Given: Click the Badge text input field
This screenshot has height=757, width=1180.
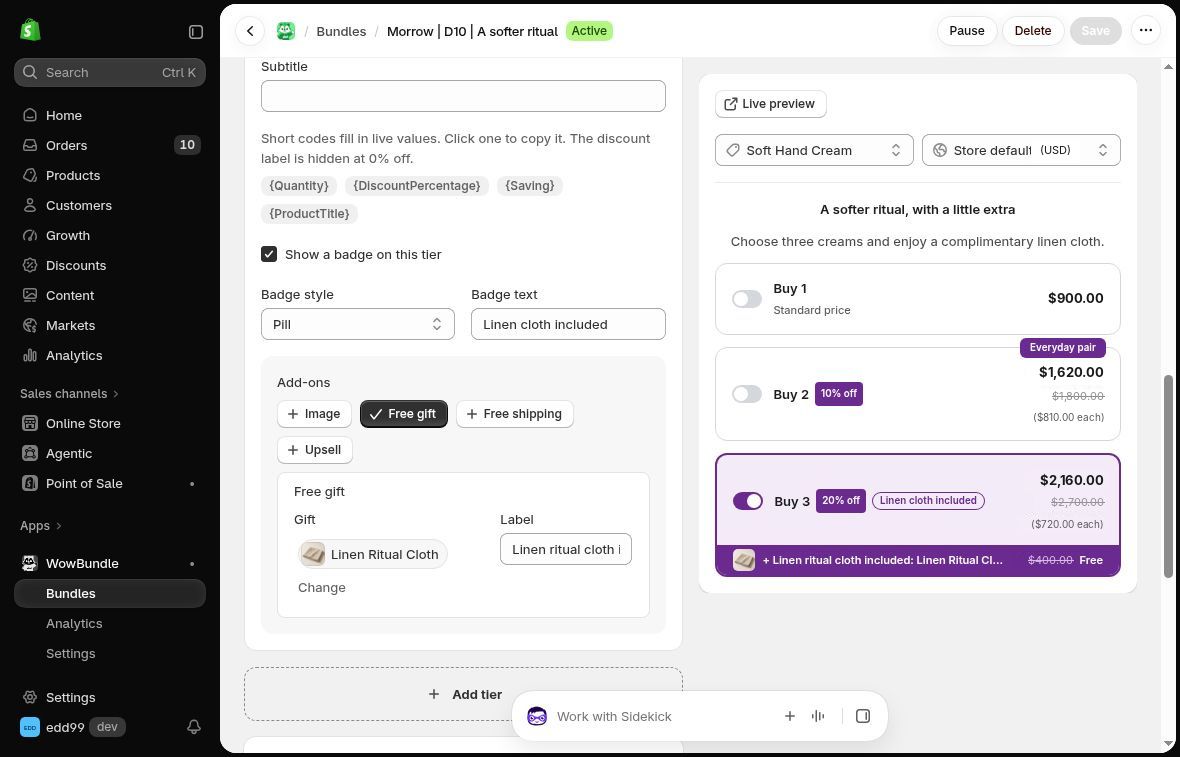Looking at the screenshot, I should (568, 324).
